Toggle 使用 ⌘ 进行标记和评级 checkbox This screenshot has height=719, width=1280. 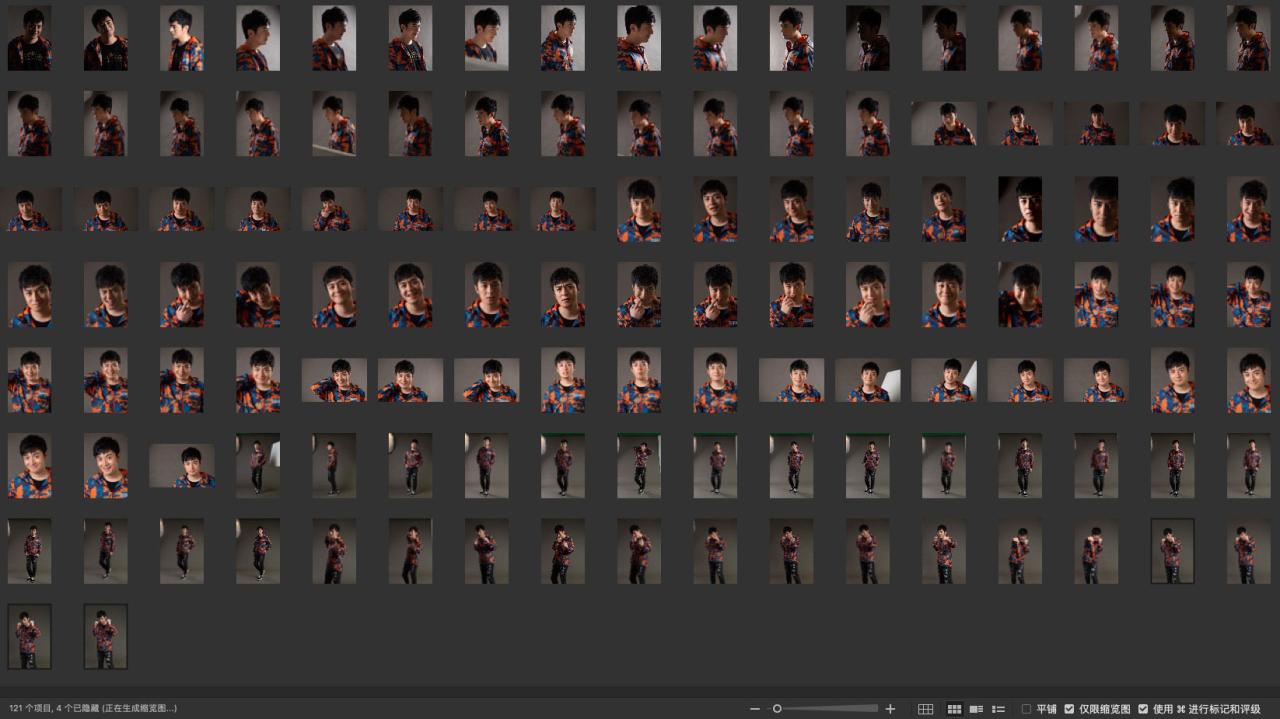[x=1143, y=709]
